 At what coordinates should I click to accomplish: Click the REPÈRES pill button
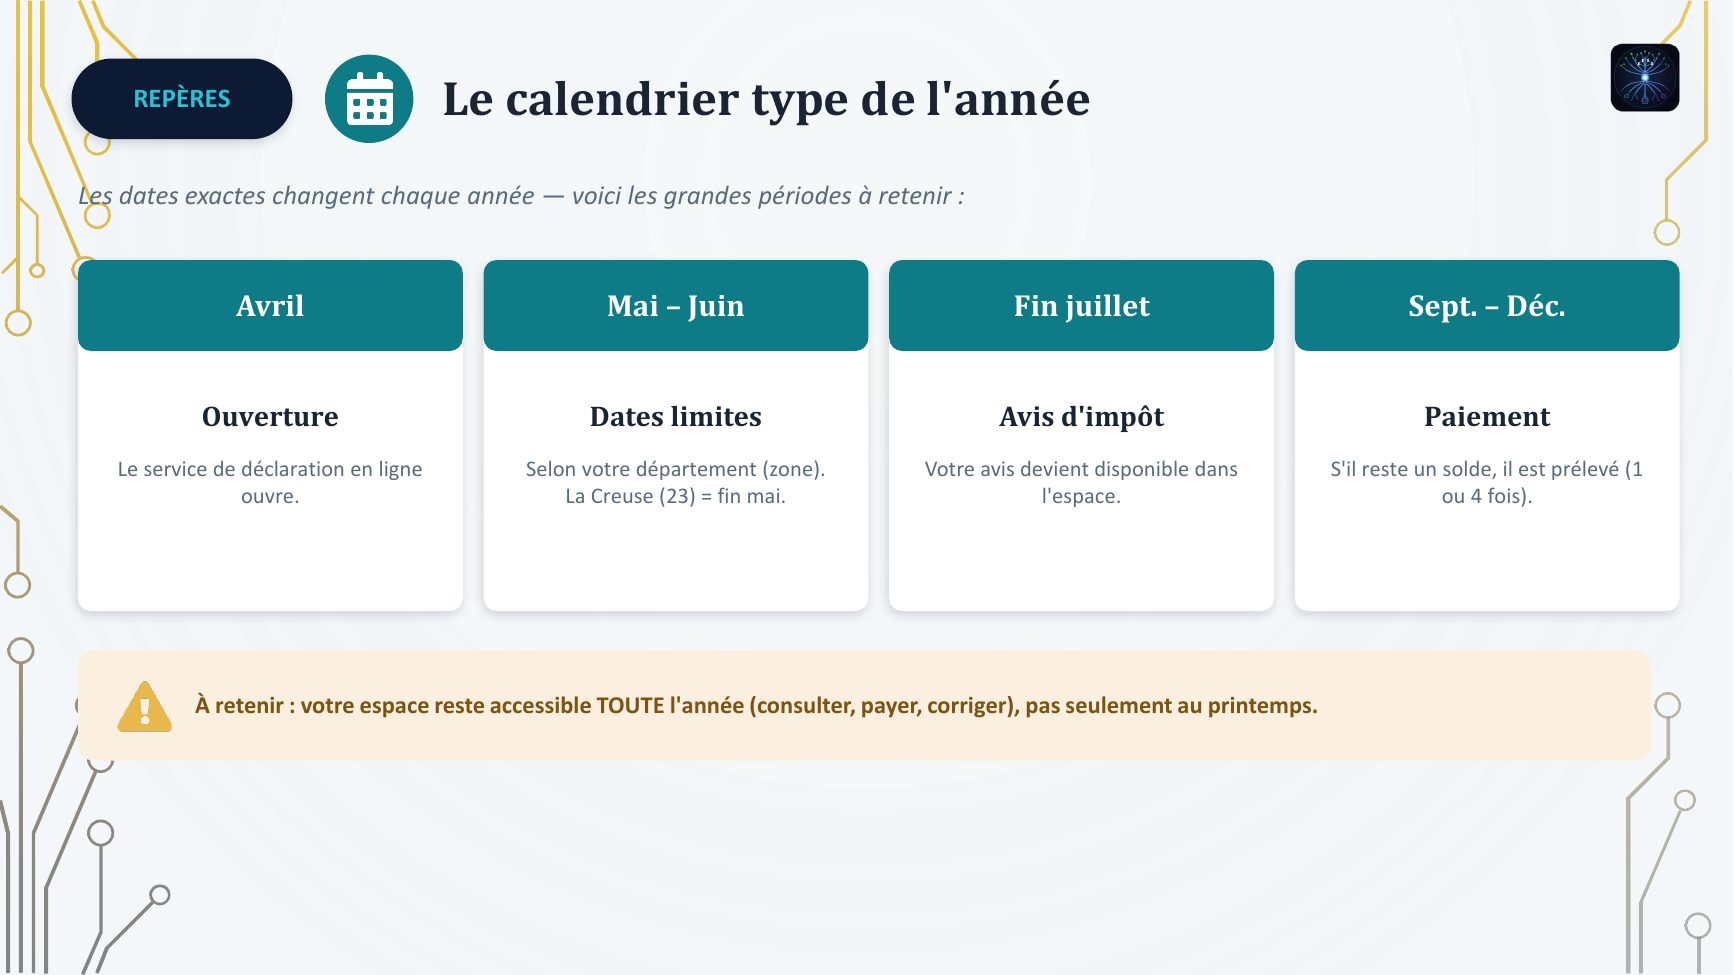tap(182, 99)
